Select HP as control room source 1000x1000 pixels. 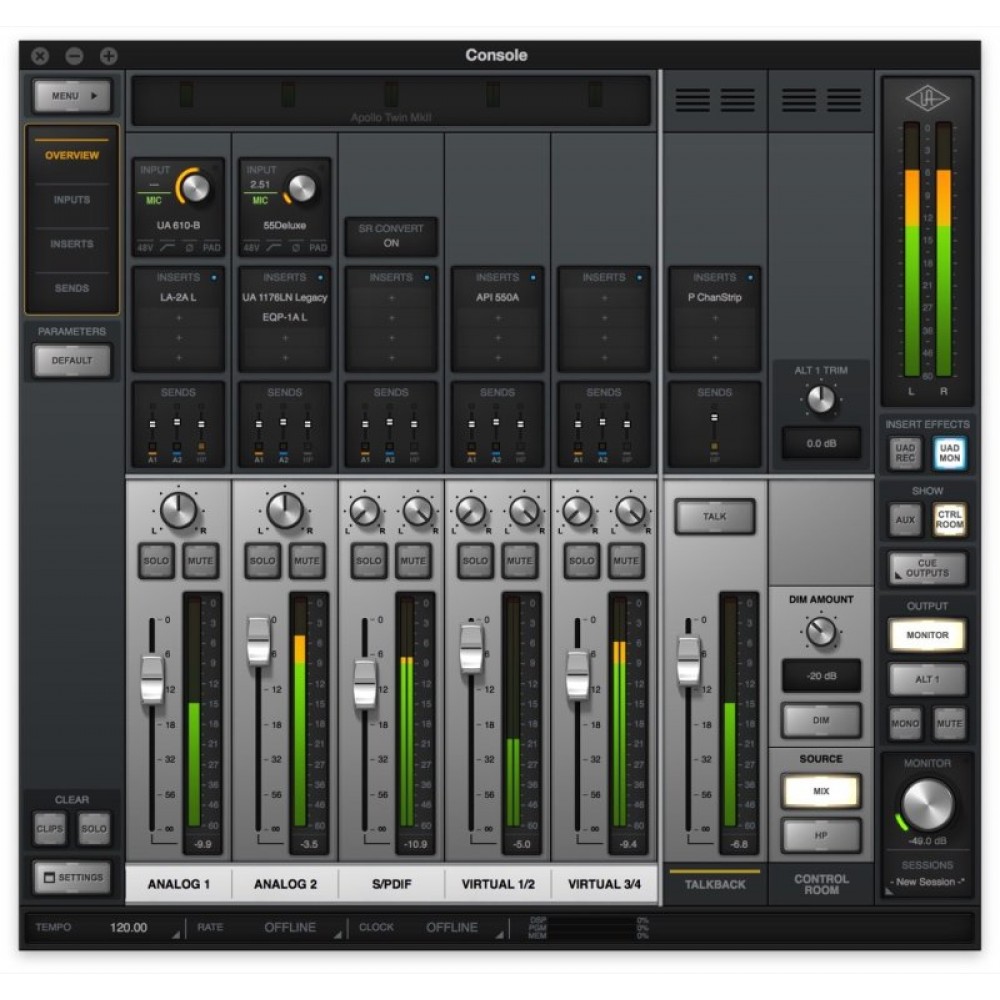(821, 835)
